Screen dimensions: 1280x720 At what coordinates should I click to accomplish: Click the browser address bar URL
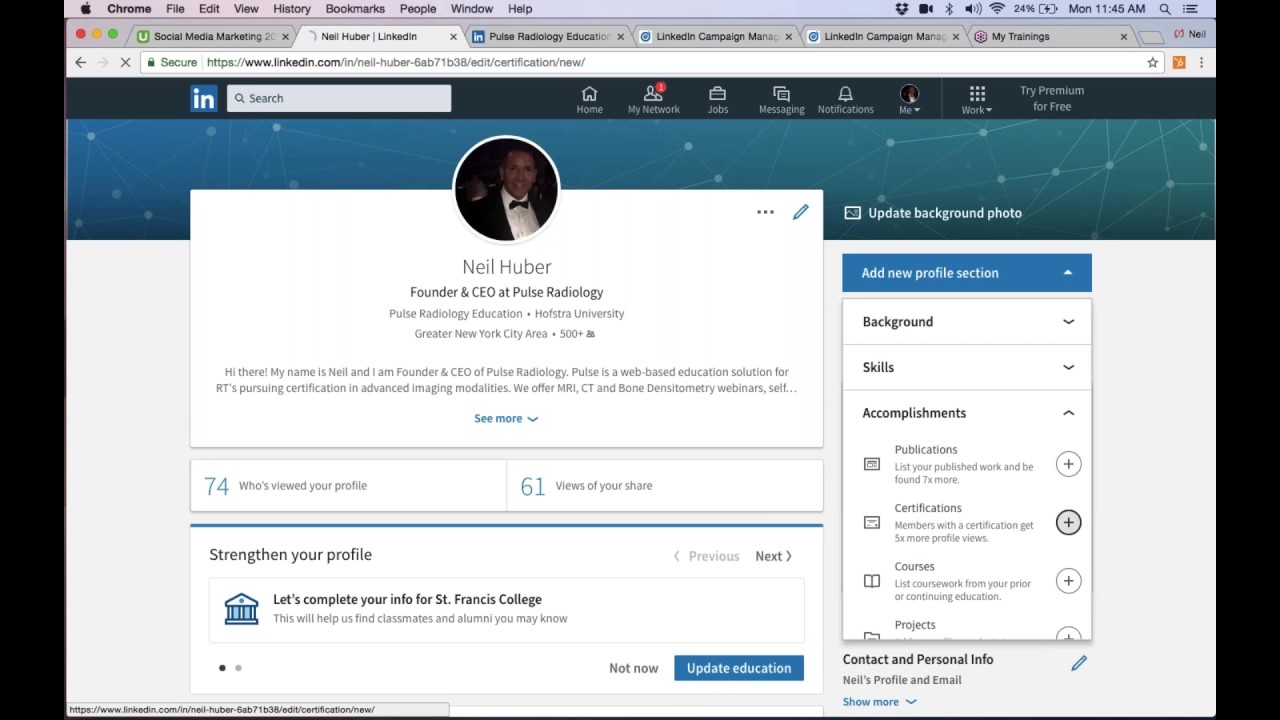pos(395,62)
